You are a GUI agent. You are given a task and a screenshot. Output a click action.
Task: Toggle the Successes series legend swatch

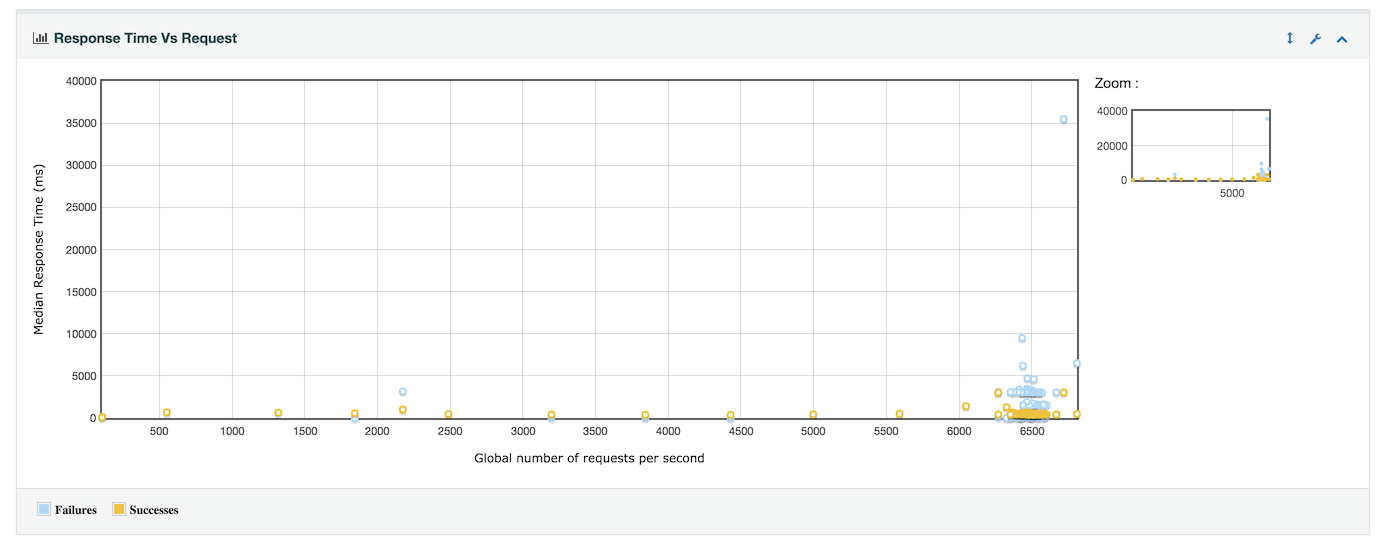[x=119, y=510]
